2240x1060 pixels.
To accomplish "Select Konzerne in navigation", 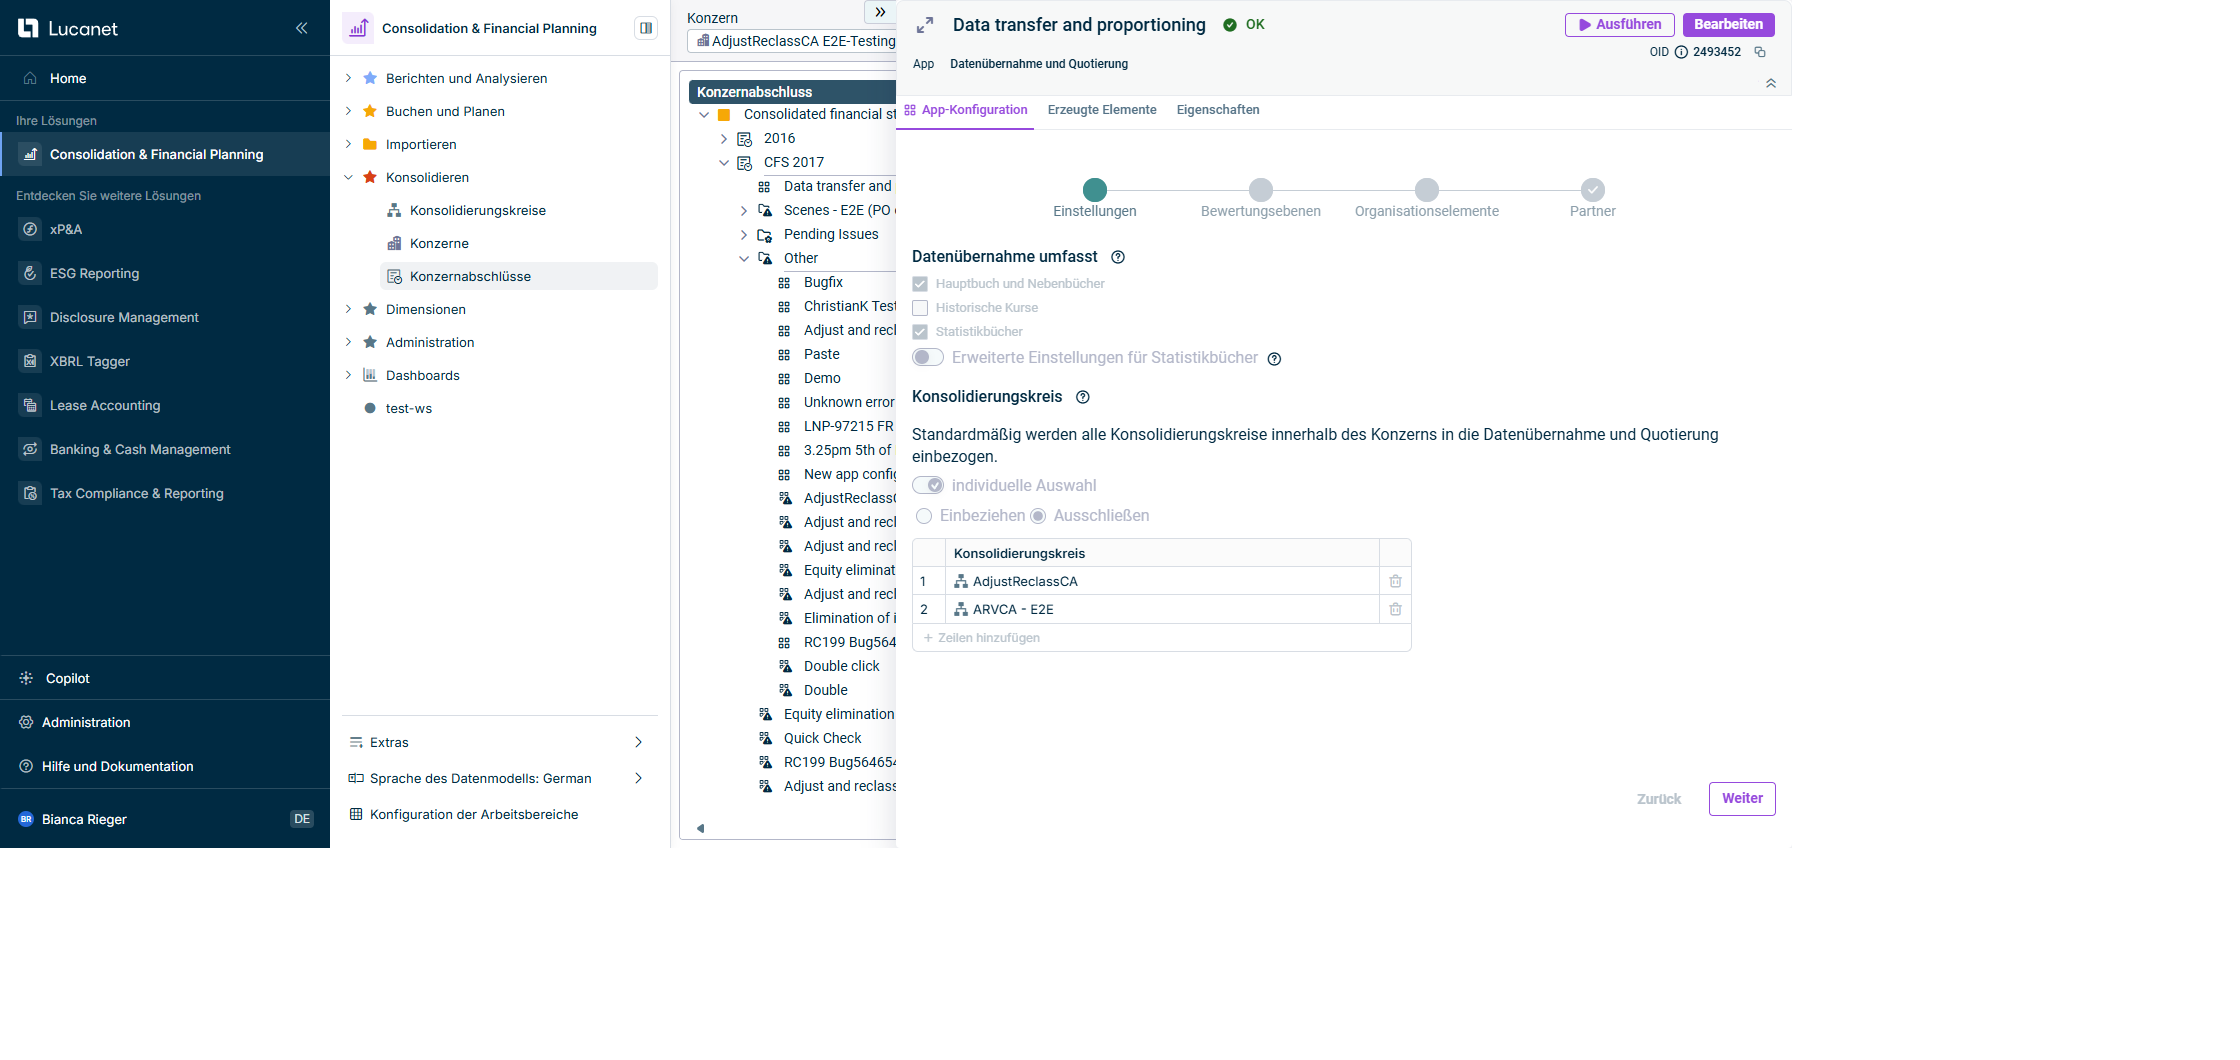I will coord(439,243).
